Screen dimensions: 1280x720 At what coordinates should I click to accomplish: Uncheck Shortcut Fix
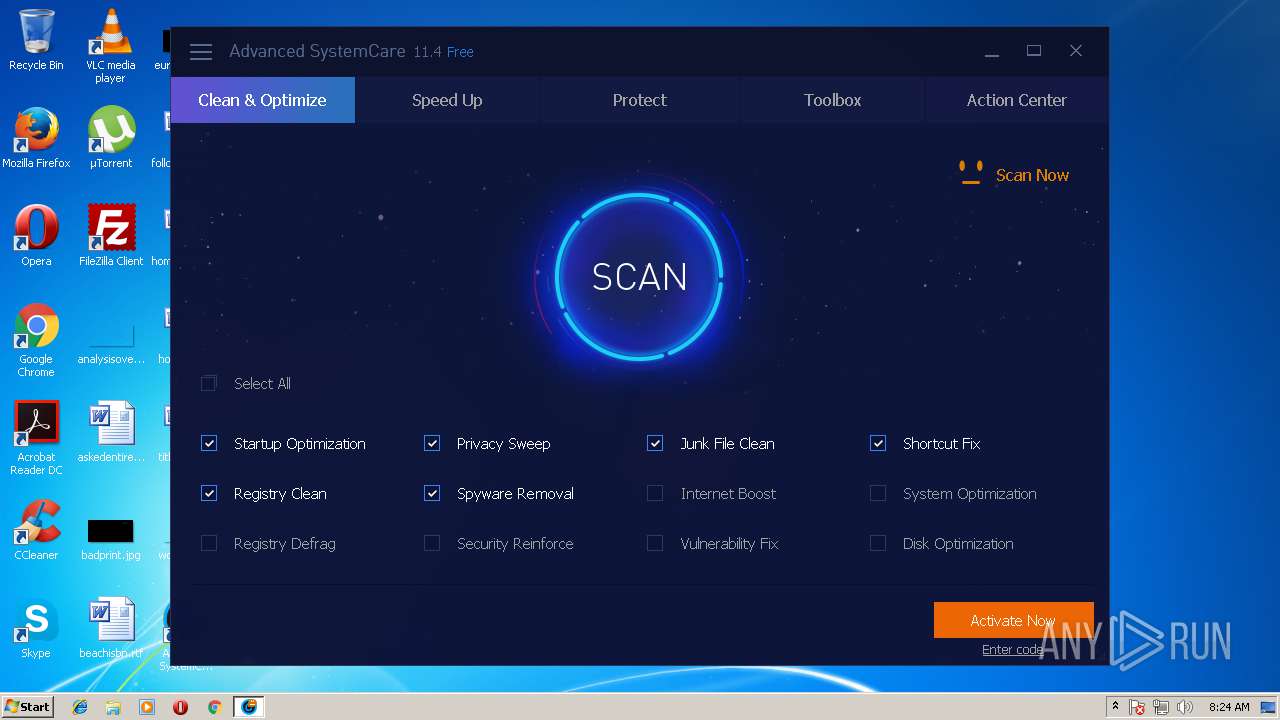[x=878, y=443]
